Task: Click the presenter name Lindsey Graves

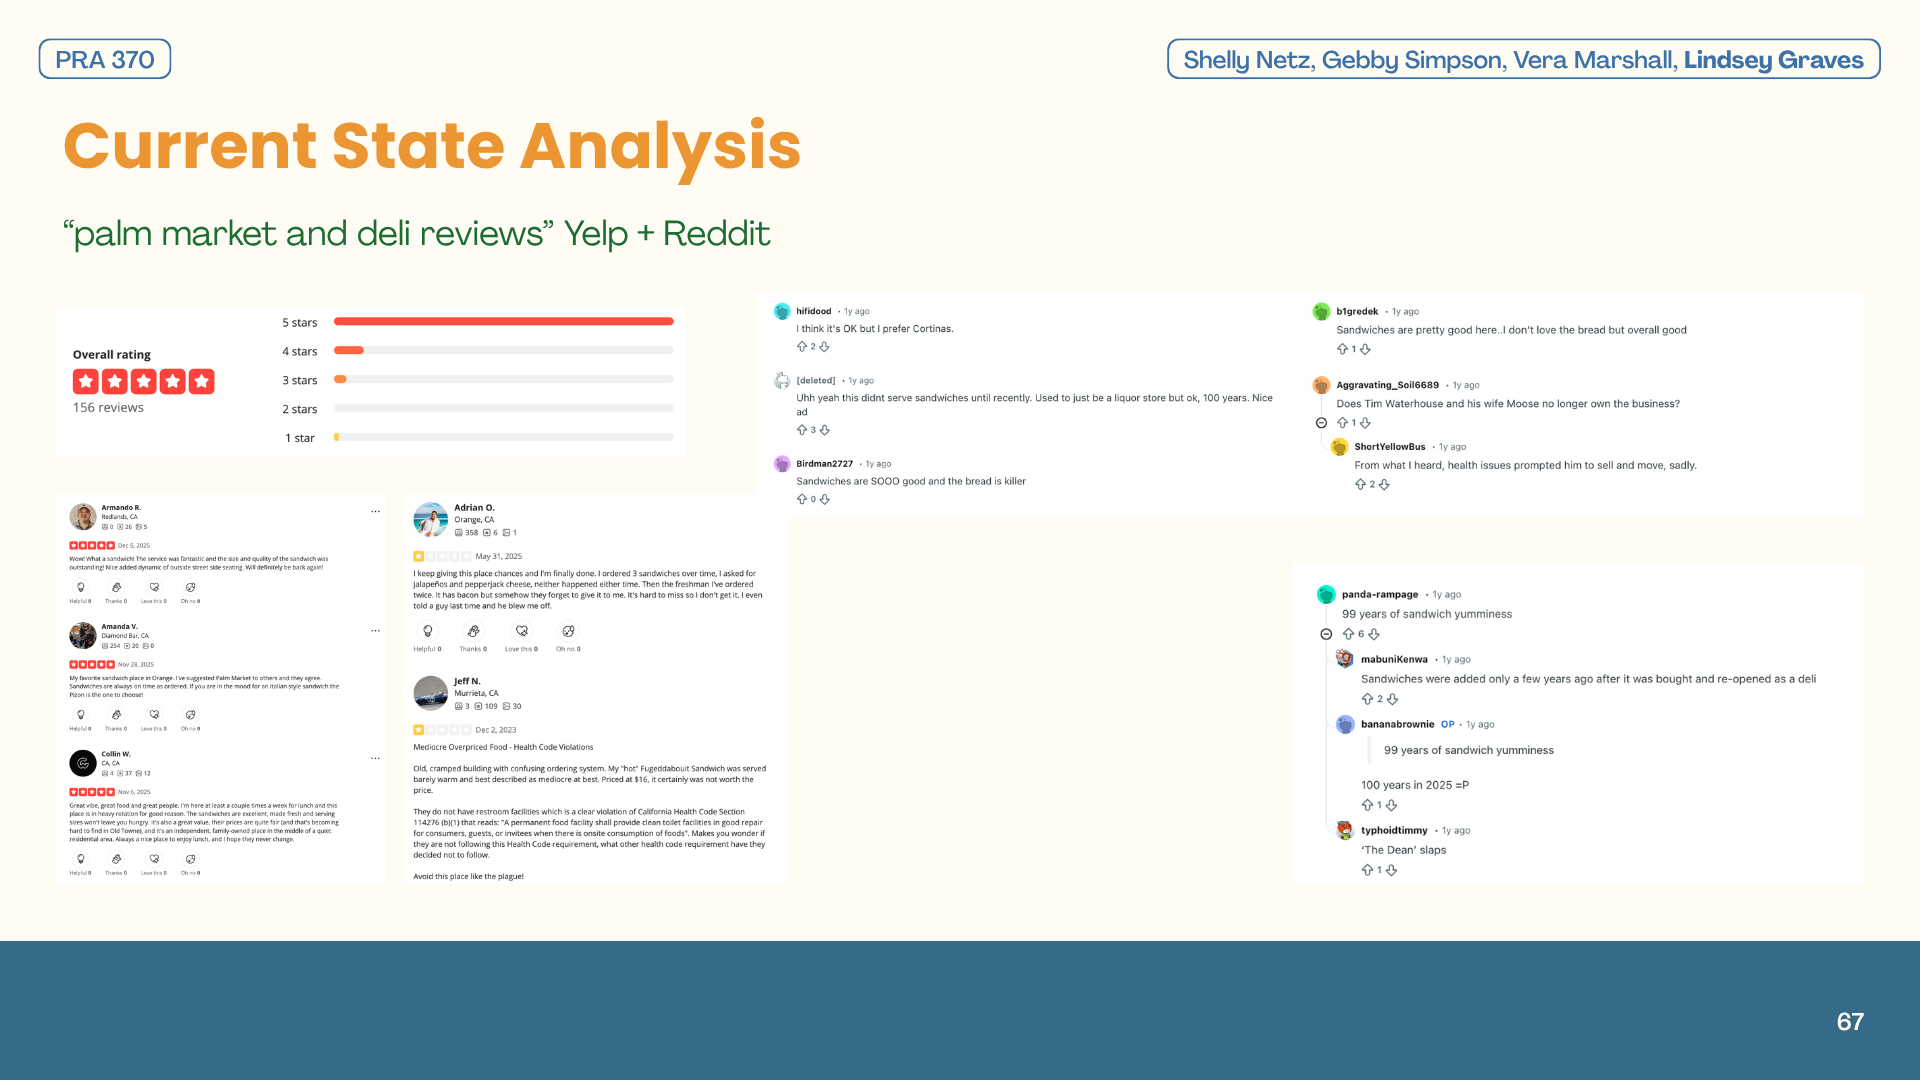Action: (1774, 60)
